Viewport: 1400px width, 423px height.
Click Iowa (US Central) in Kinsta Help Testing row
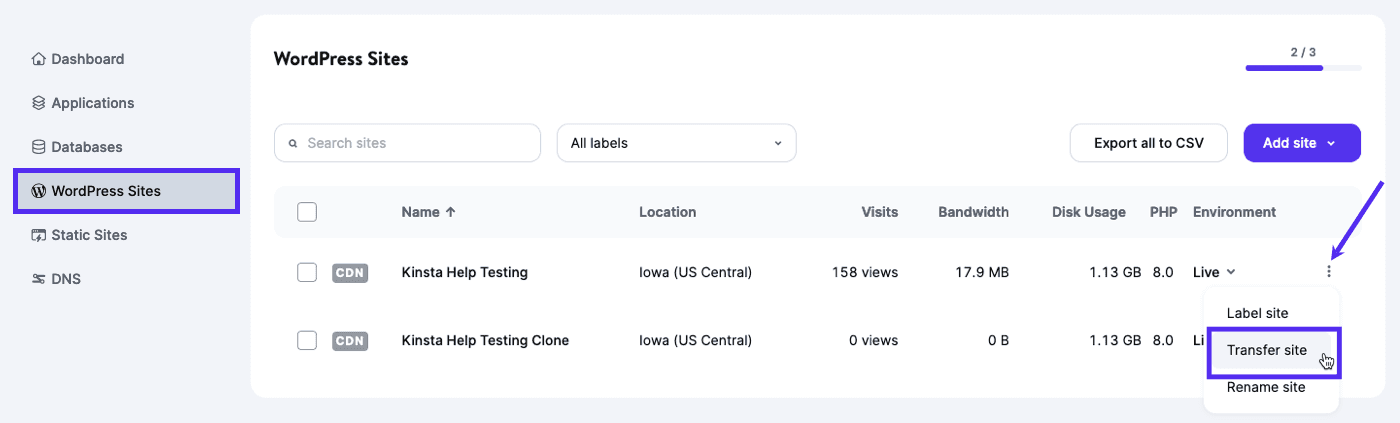coord(696,272)
